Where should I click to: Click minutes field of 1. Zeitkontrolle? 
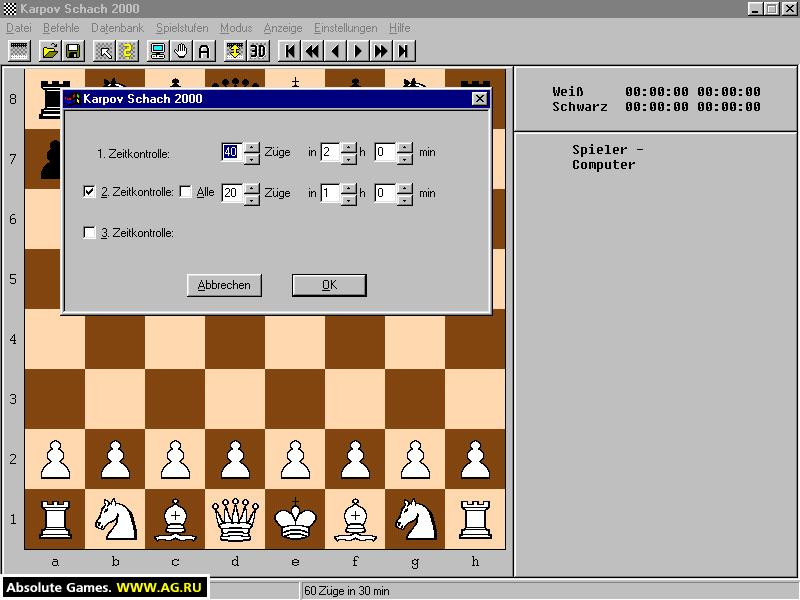[386, 153]
